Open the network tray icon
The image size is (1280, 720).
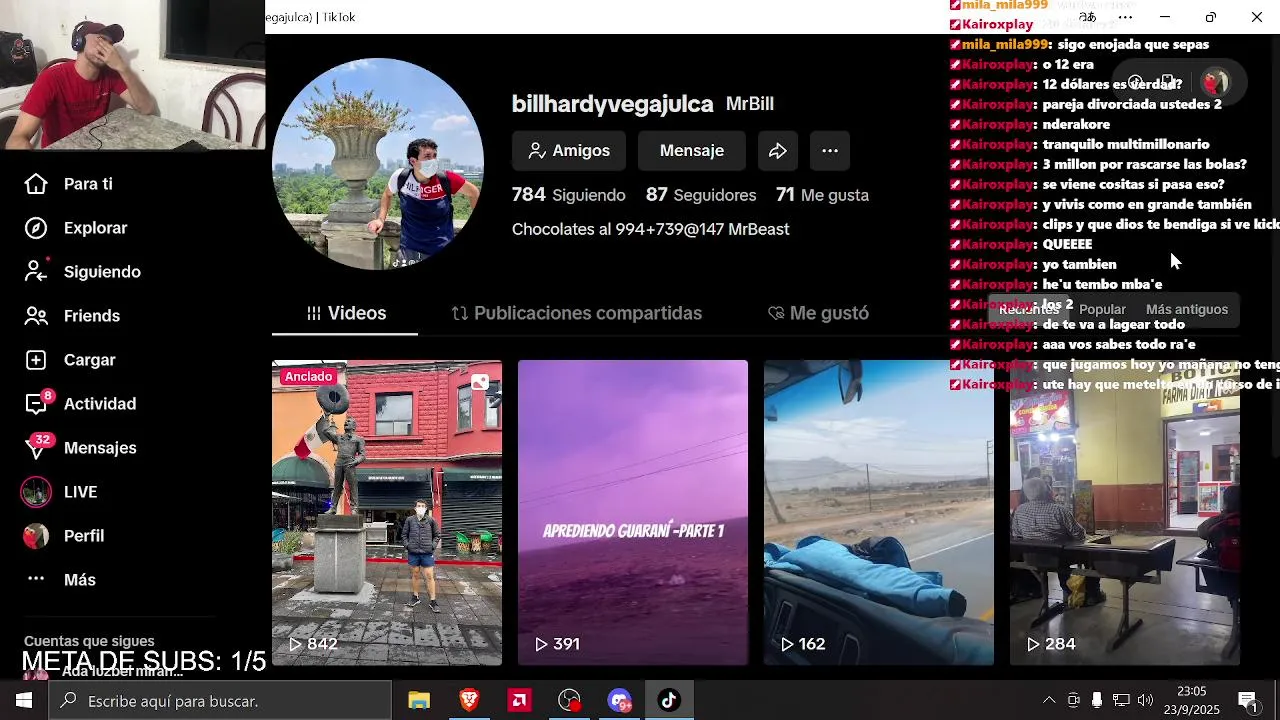[1121, 700]
